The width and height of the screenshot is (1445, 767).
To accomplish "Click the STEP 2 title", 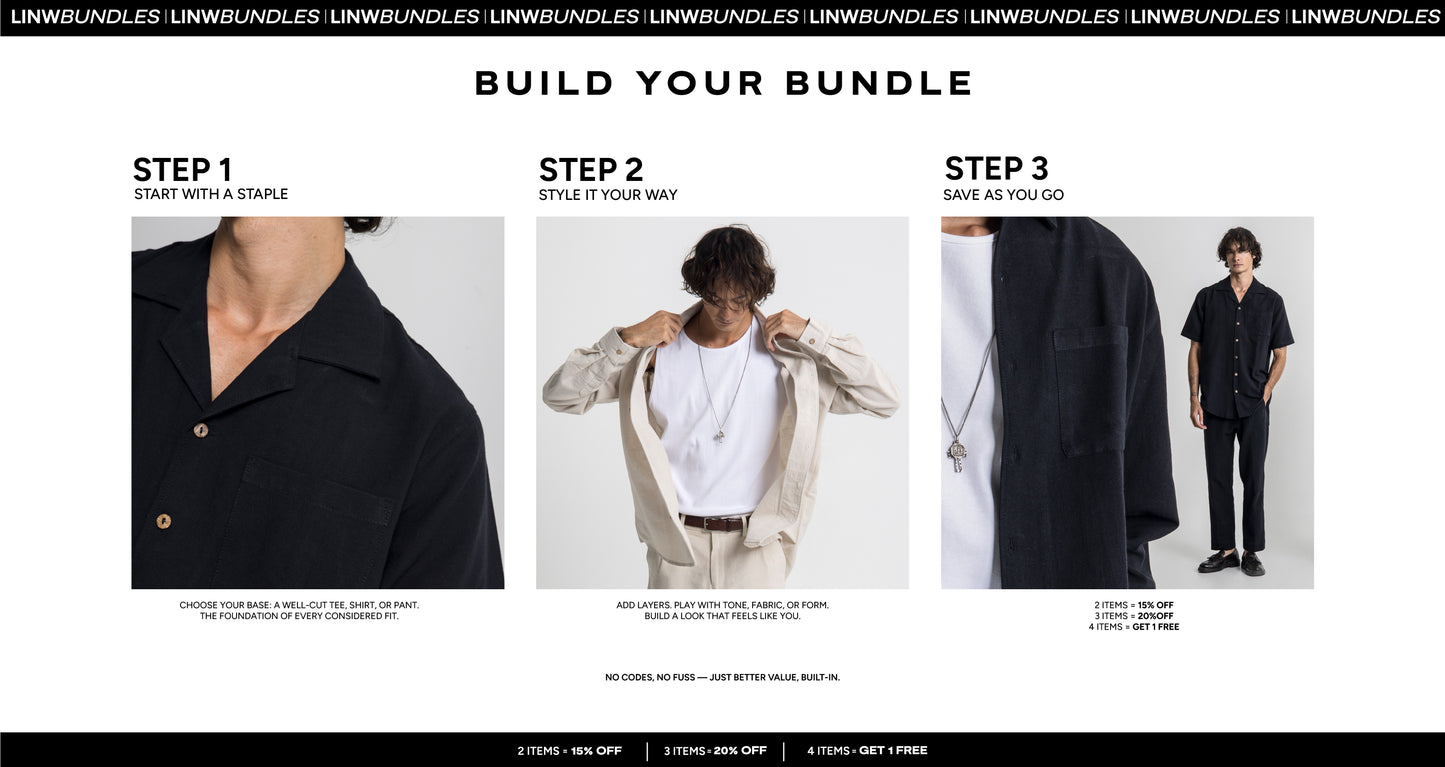I will click(x=591, y=170).
